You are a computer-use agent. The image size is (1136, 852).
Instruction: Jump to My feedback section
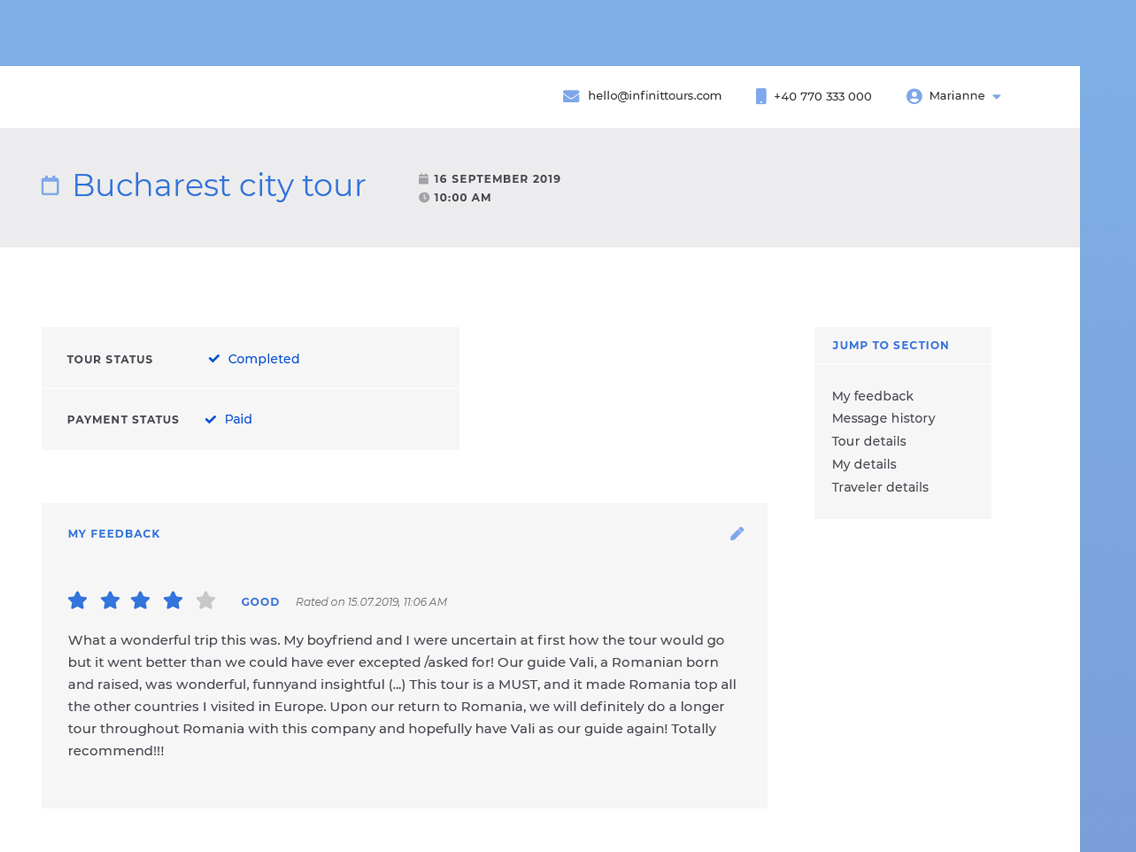pos(872,396)
